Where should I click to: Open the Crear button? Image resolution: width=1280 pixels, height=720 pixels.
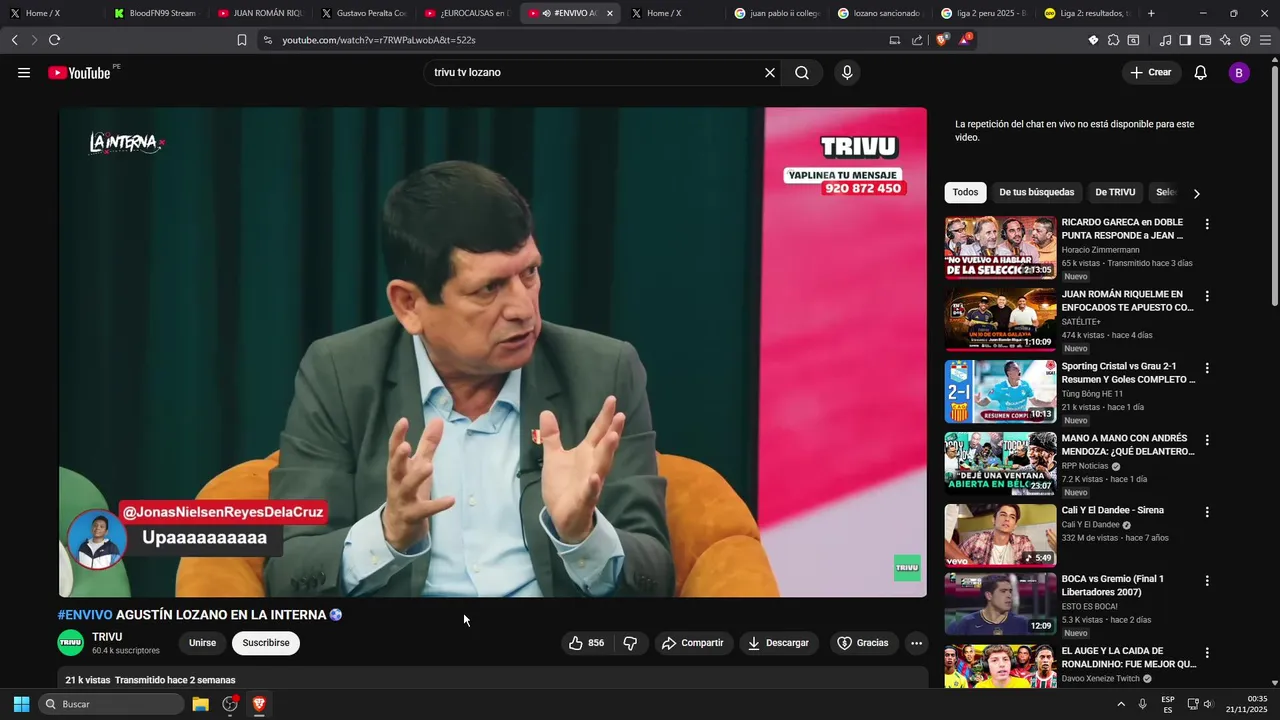click(x=1151, y=73)
